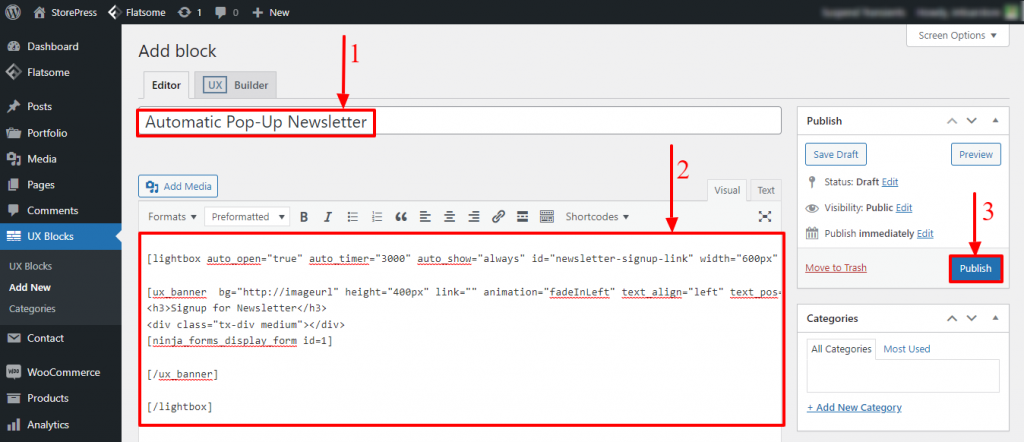Click Add New submenu item

(x=30, y=287)
